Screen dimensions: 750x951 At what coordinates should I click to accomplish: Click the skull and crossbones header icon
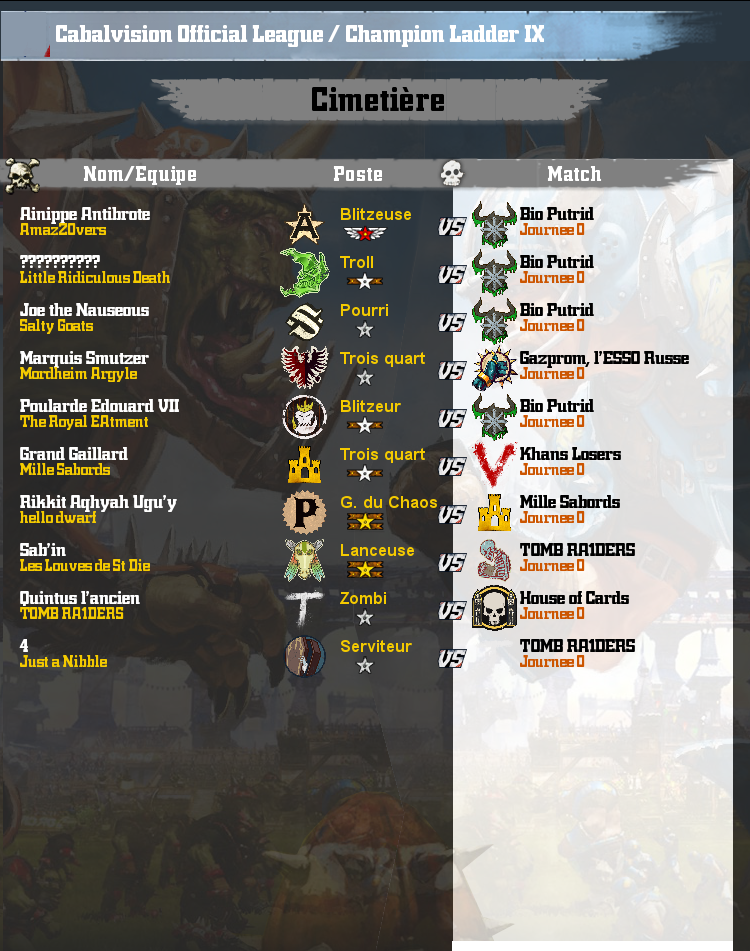[22, 175]
